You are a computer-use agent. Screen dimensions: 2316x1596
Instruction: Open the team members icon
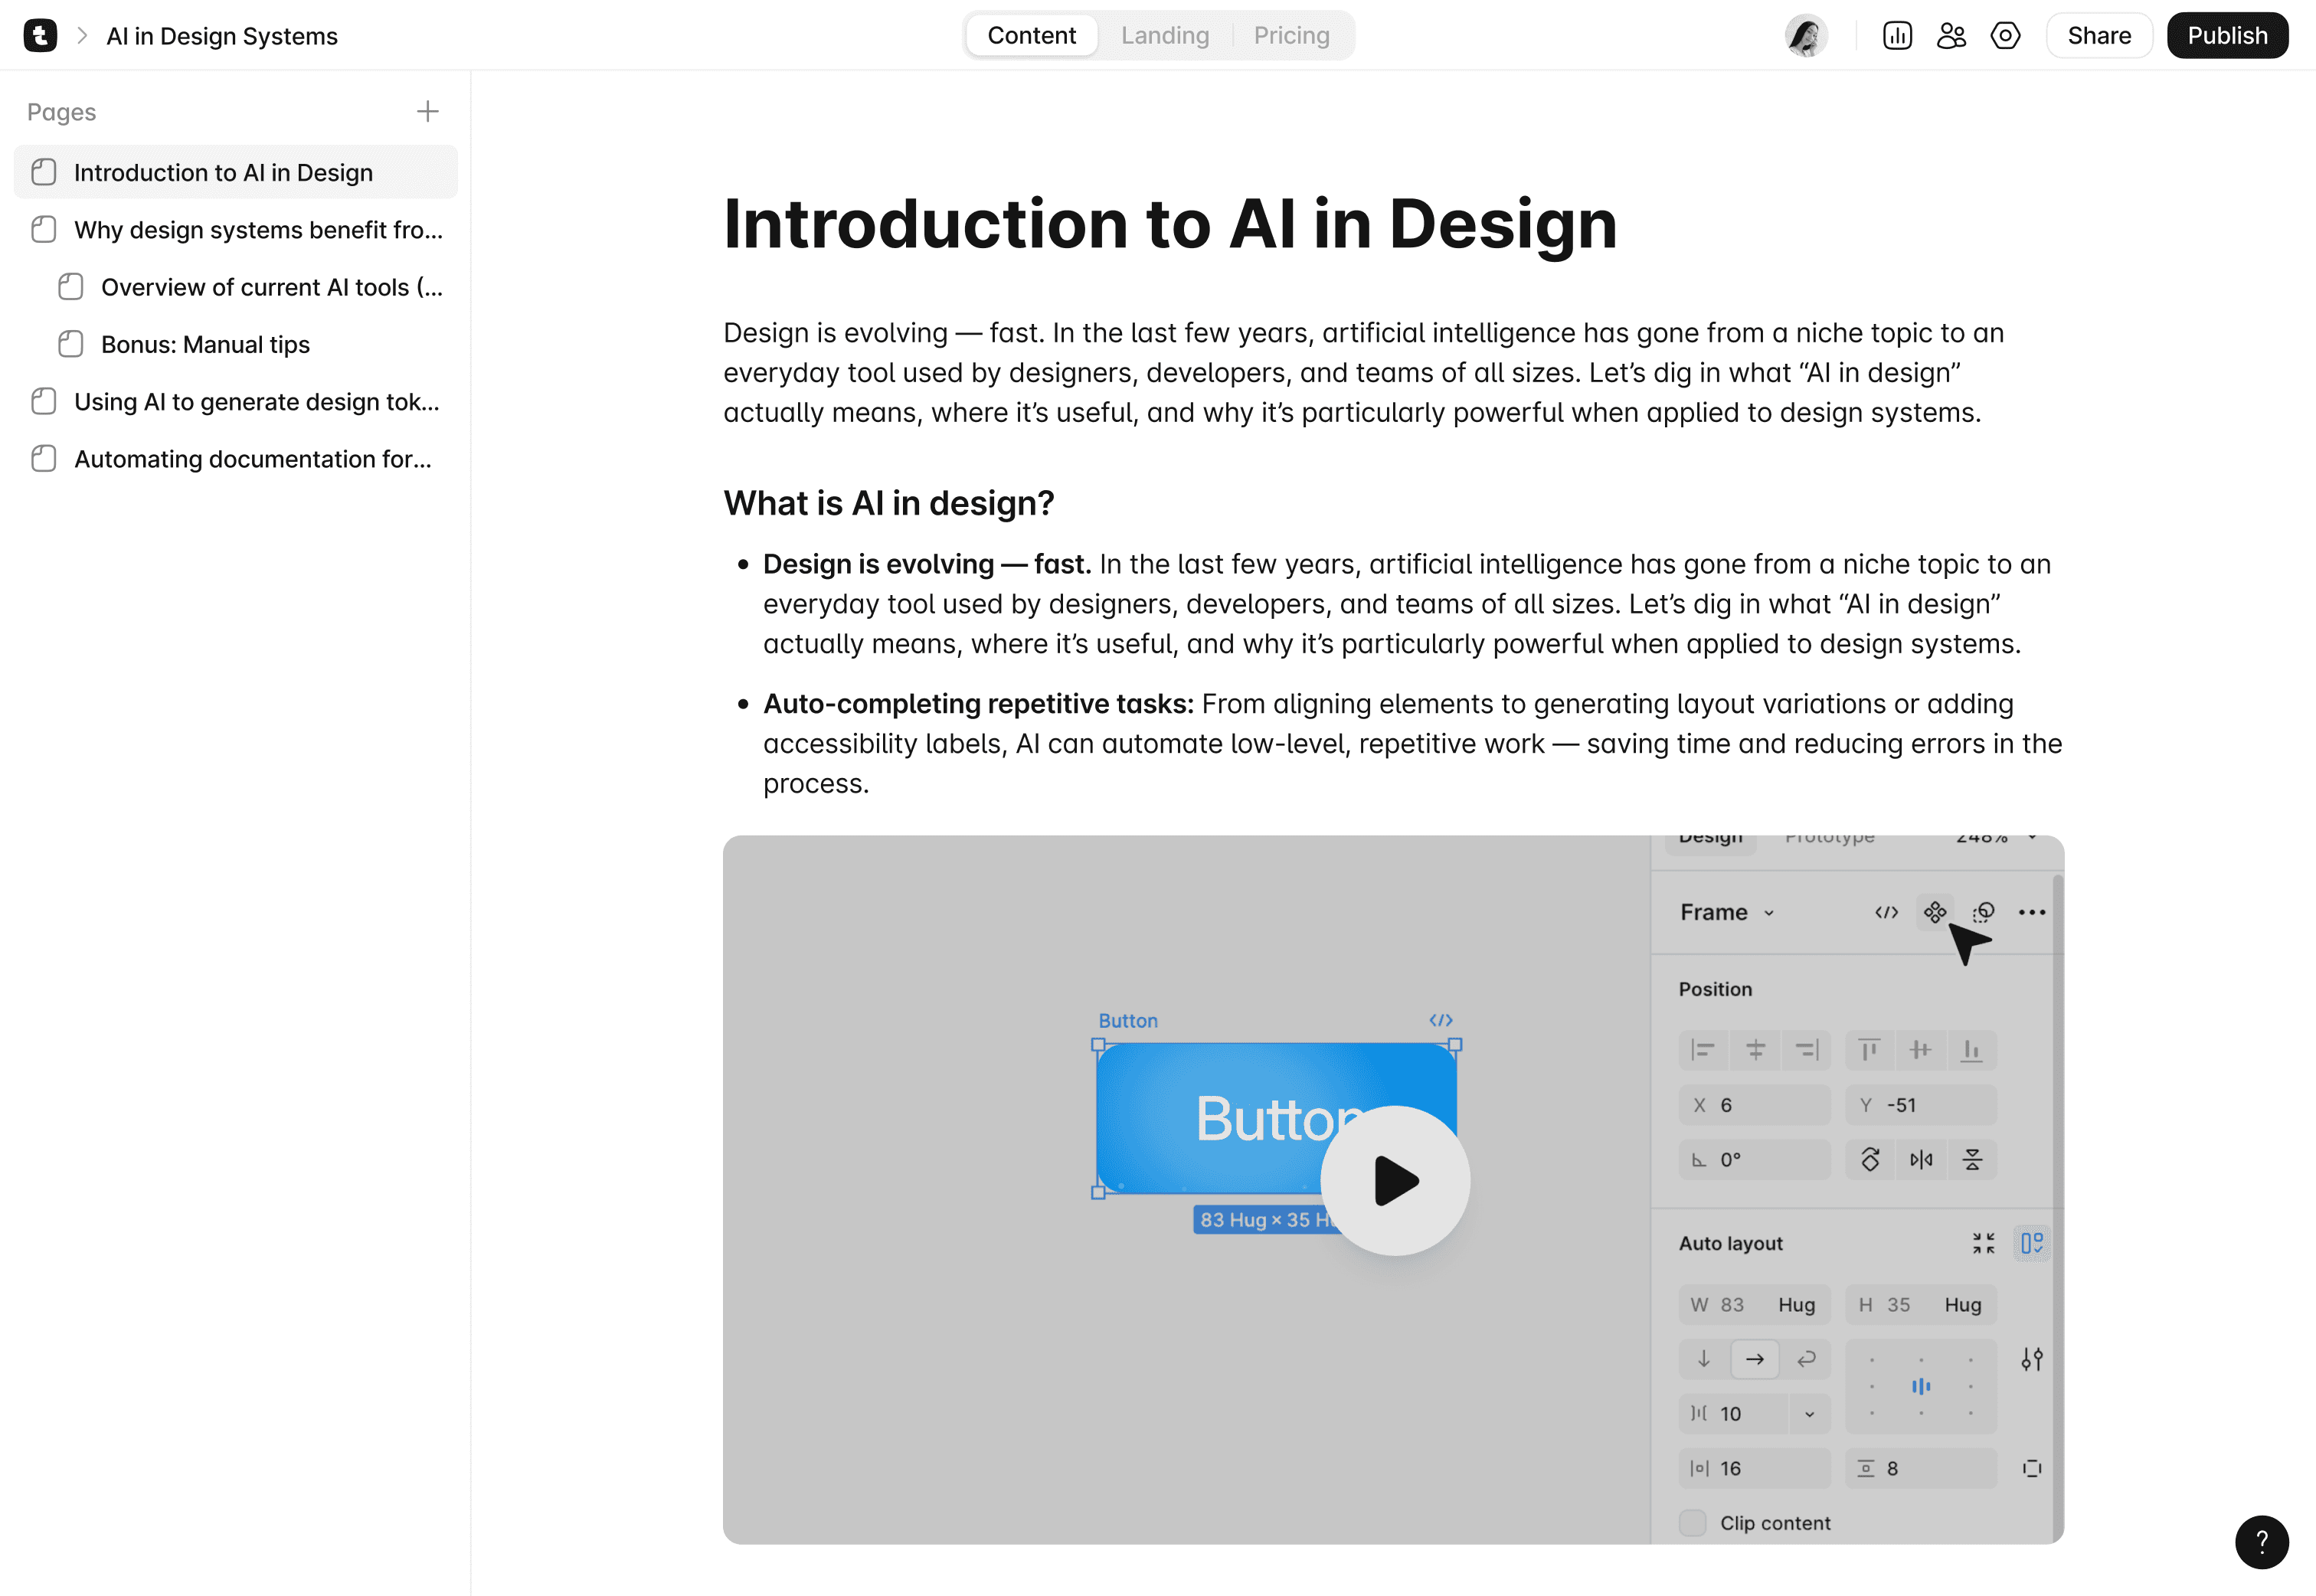pos(1950,36)
